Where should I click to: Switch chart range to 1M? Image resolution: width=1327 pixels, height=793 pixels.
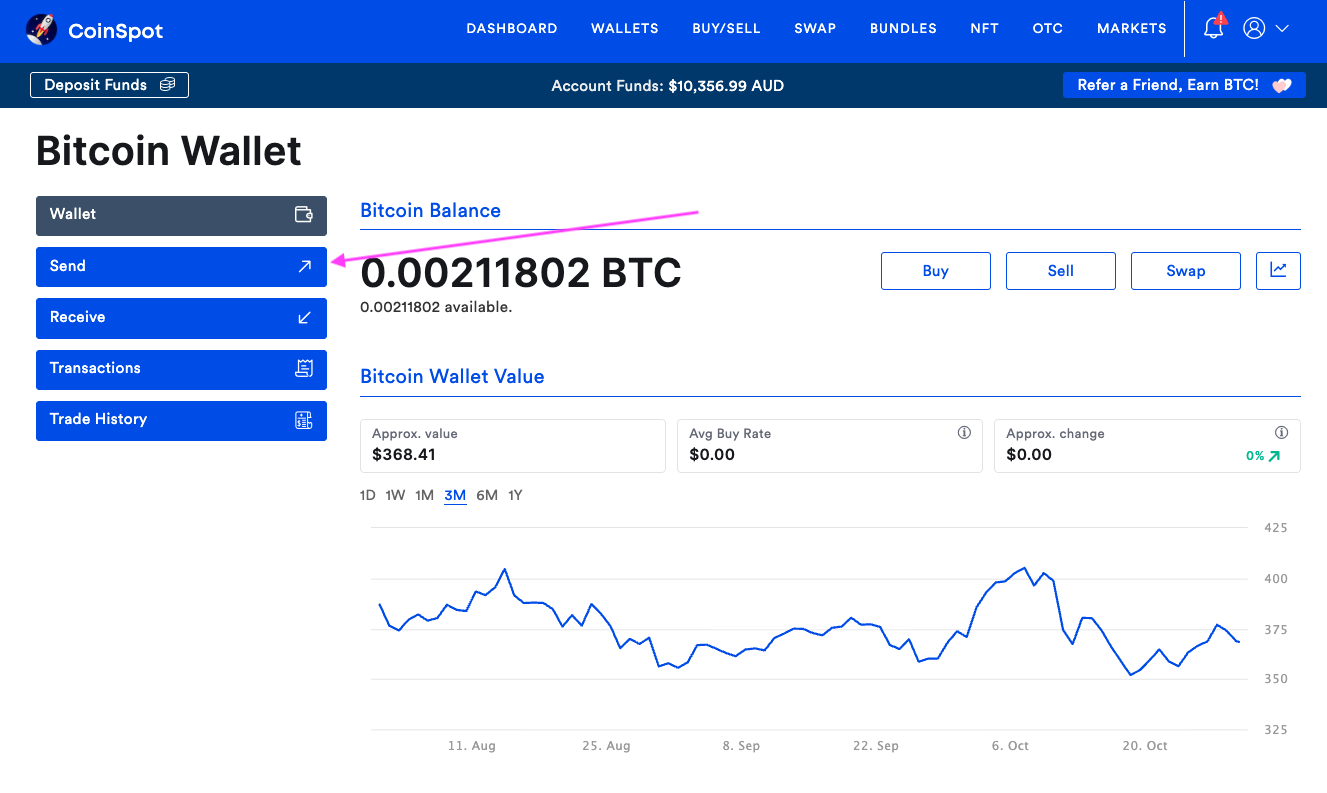[425, 495]
